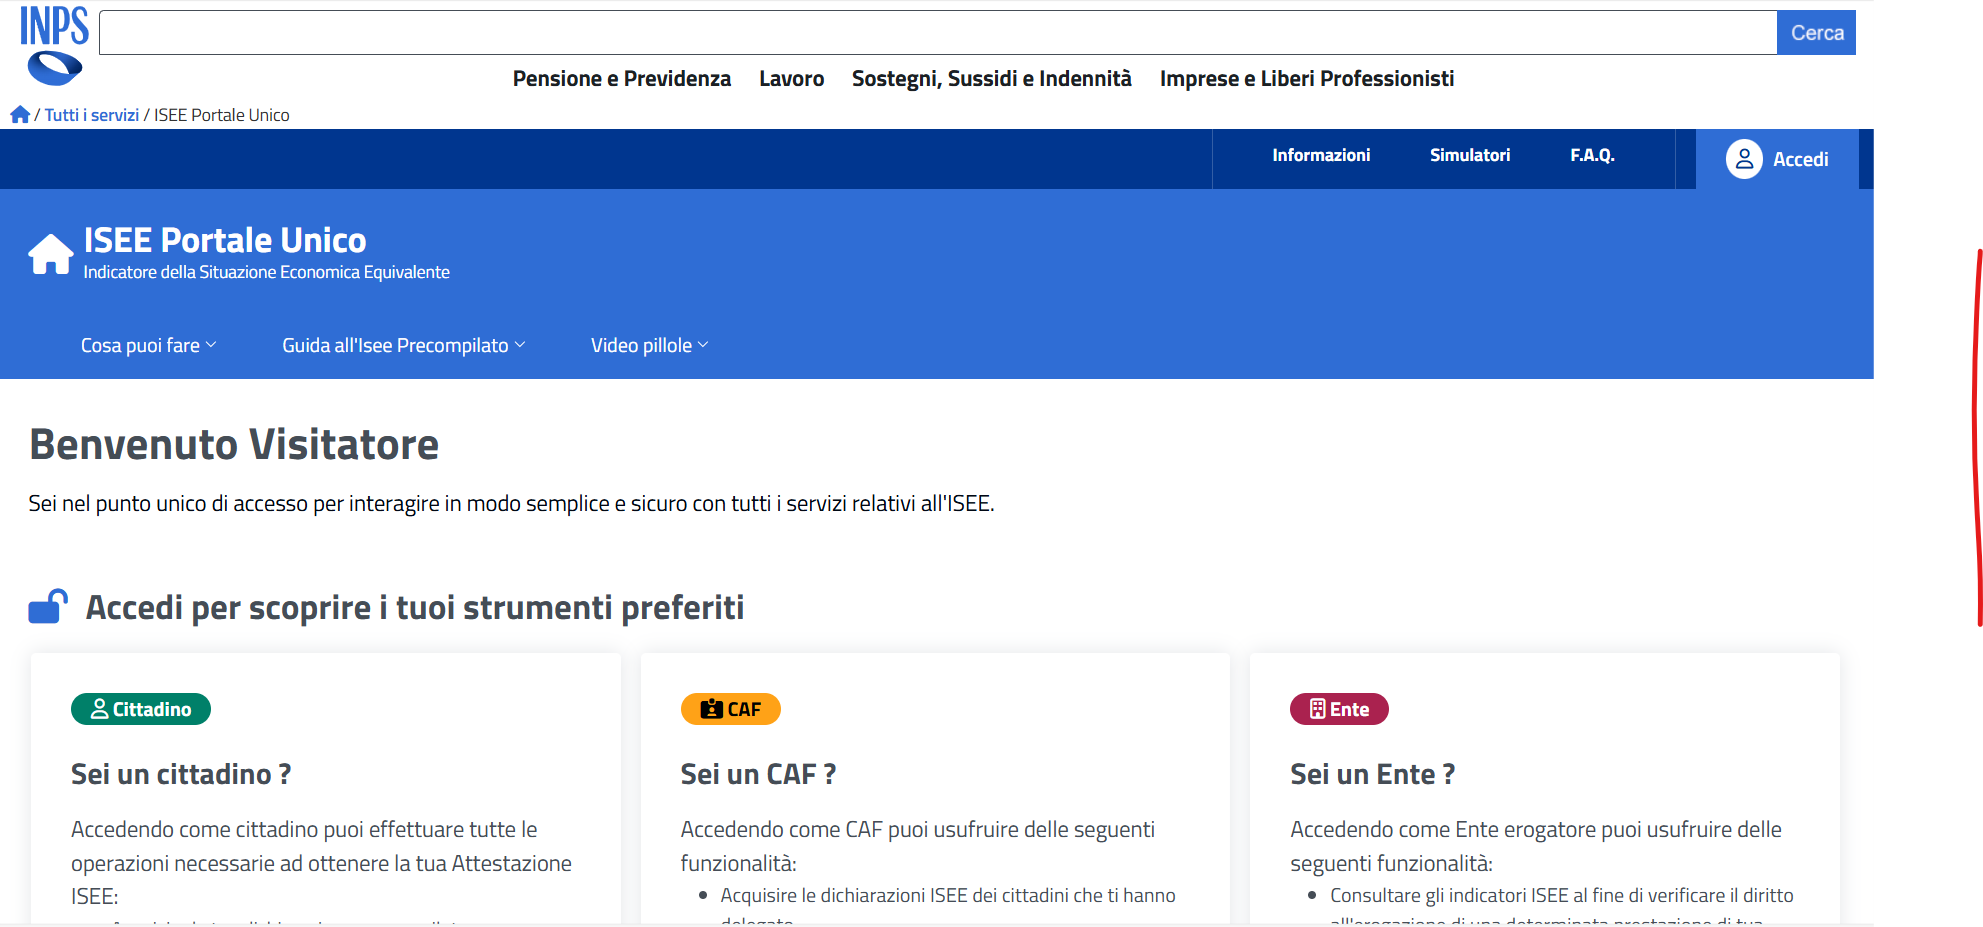The width and height of the screenshot is (1983, 927).
Task: Click the user avatar icon next to Accedi
Action: (x=1743, y=159)
